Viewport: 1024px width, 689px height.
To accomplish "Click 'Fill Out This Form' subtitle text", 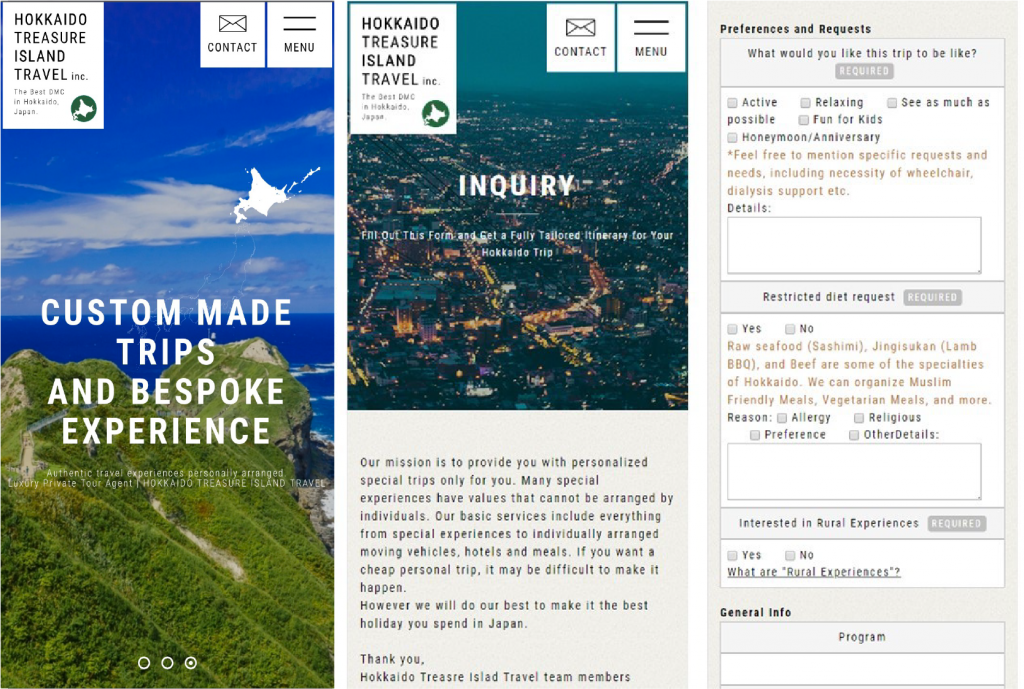I will click(517, 244).
